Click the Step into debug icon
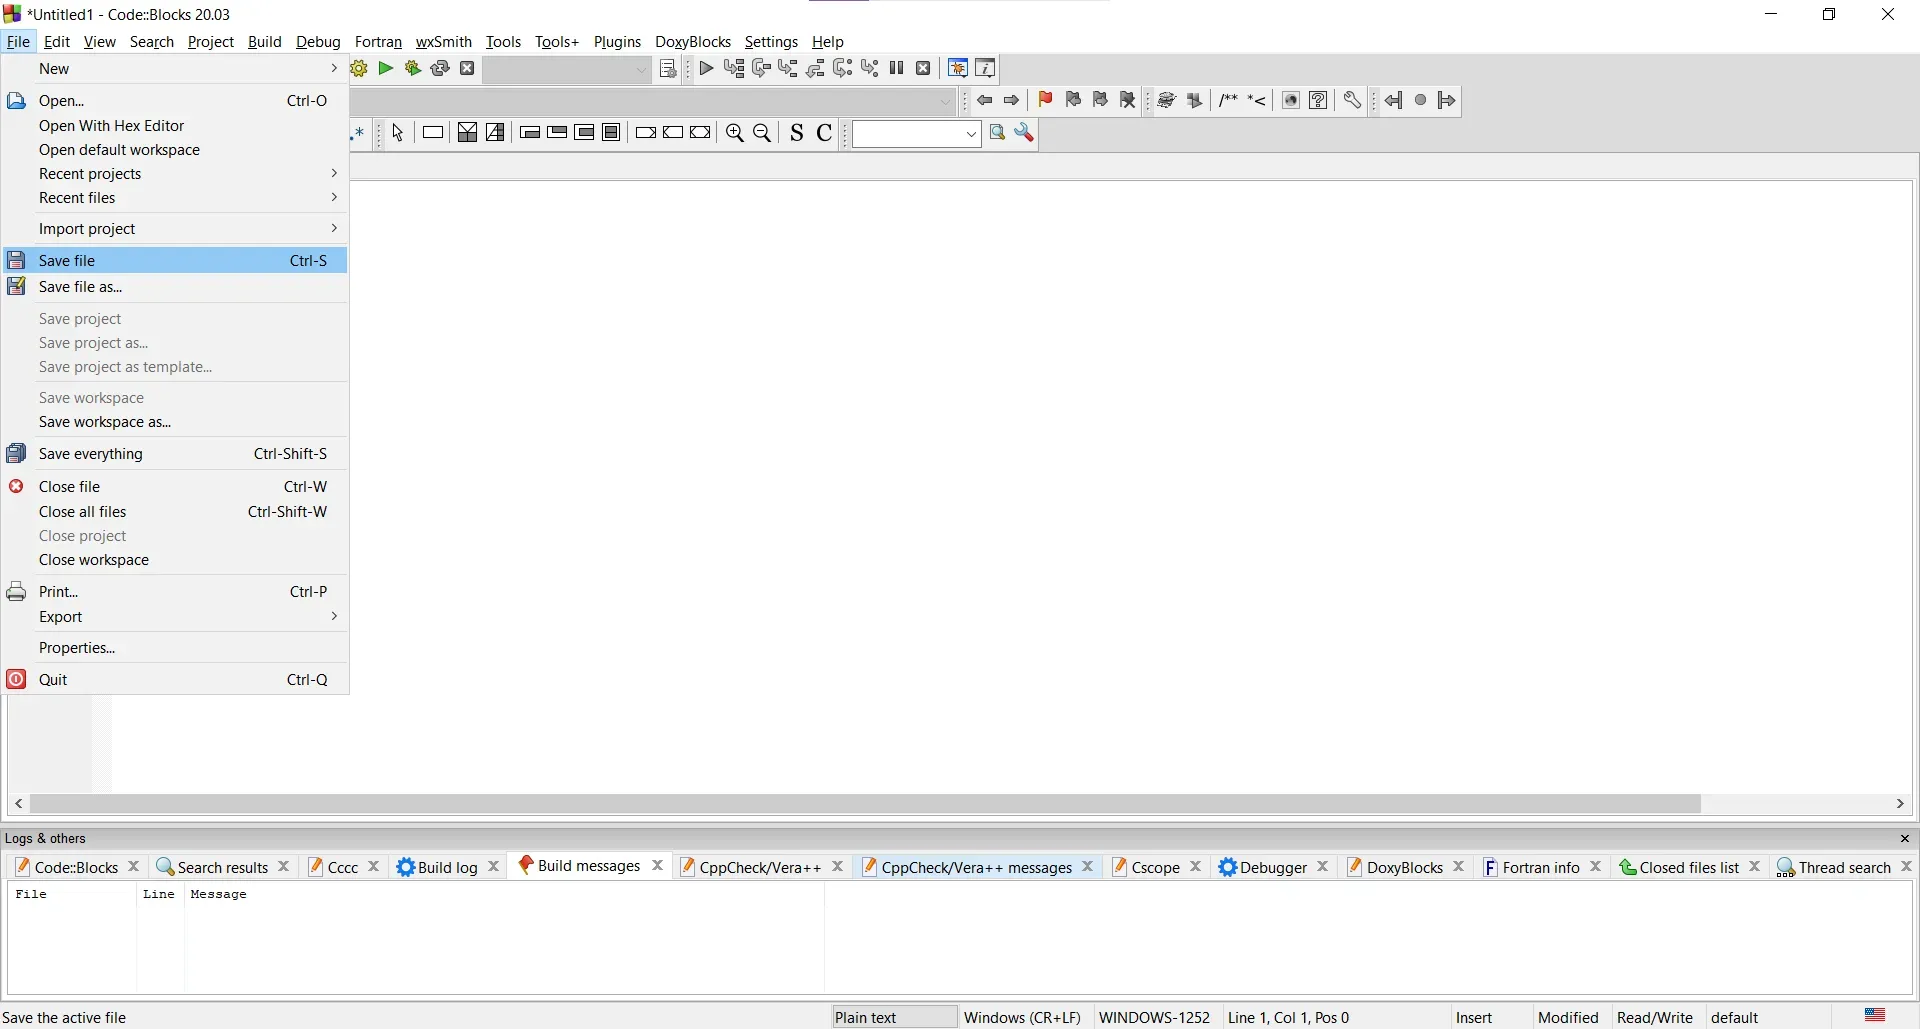The height and width of the screenshot is (1029, 1920). (789, 69)
